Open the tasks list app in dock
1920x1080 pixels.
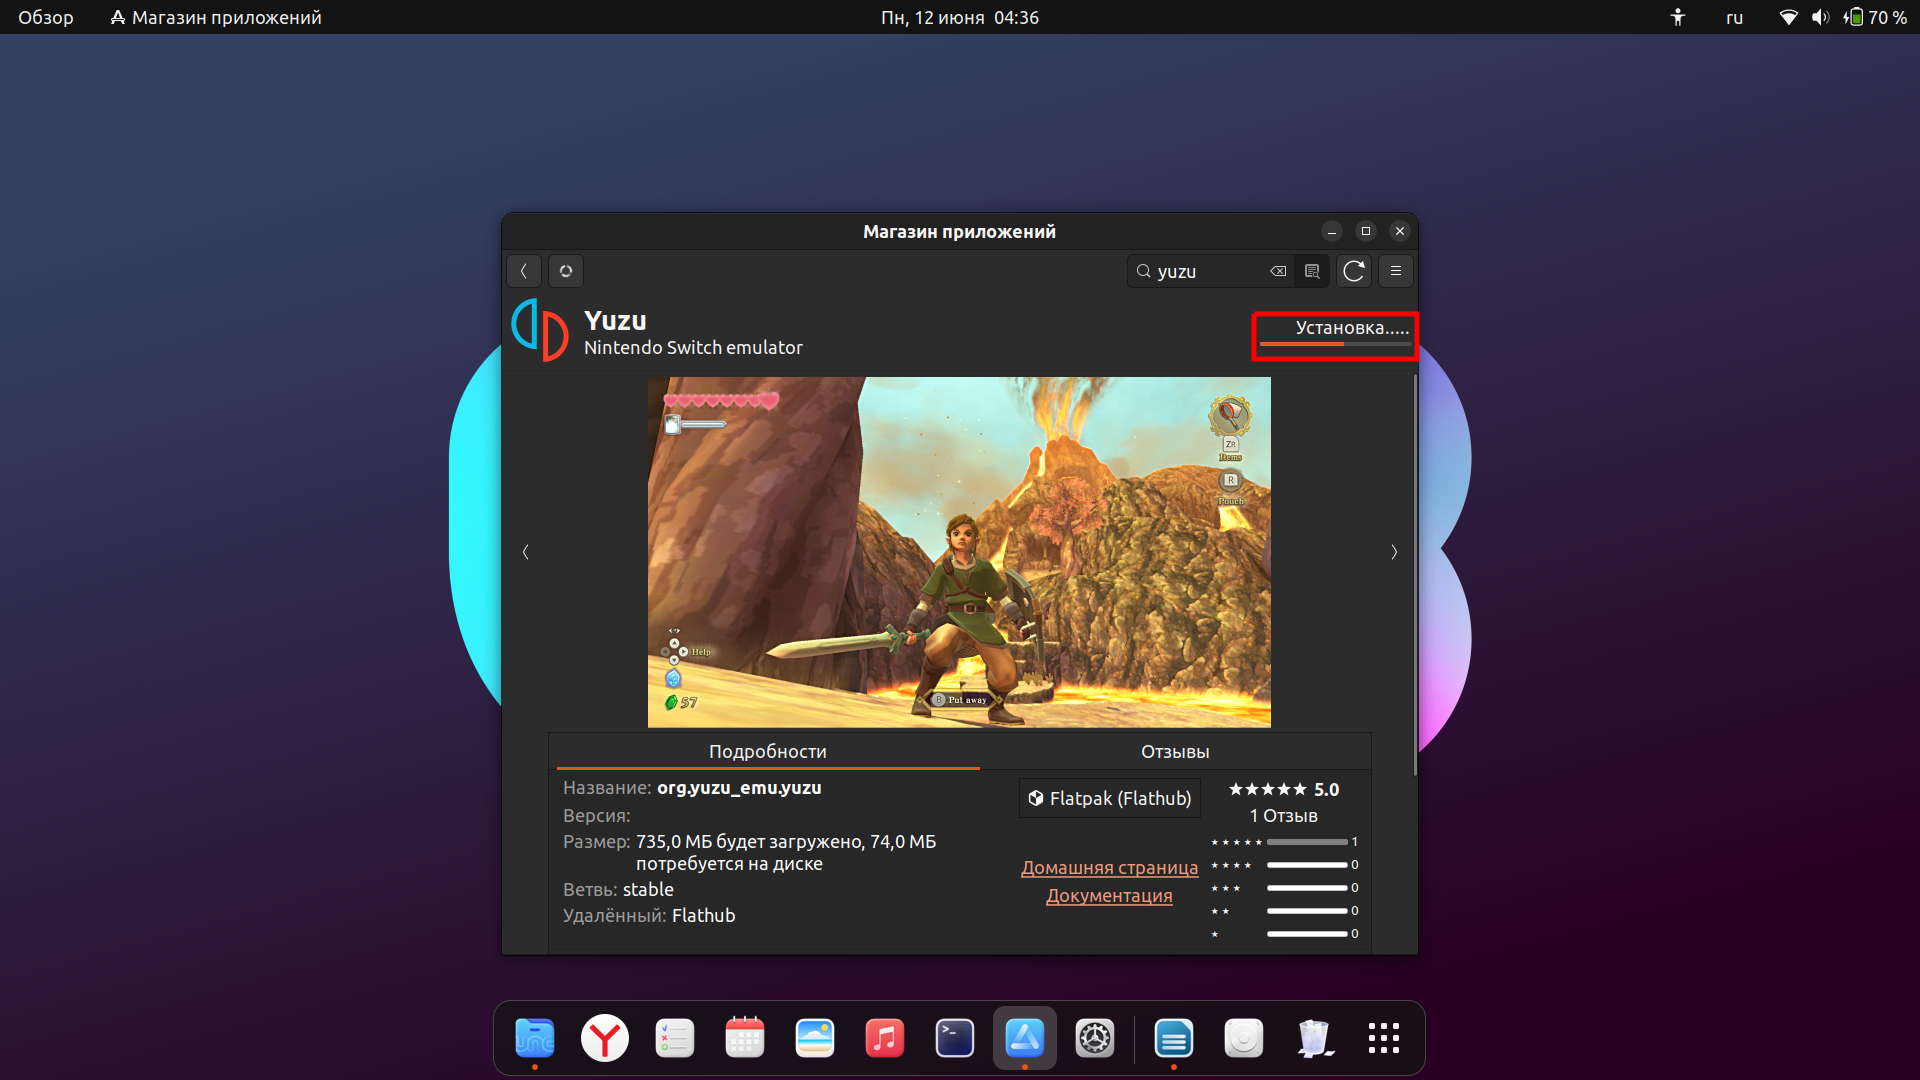point(675,1038)
